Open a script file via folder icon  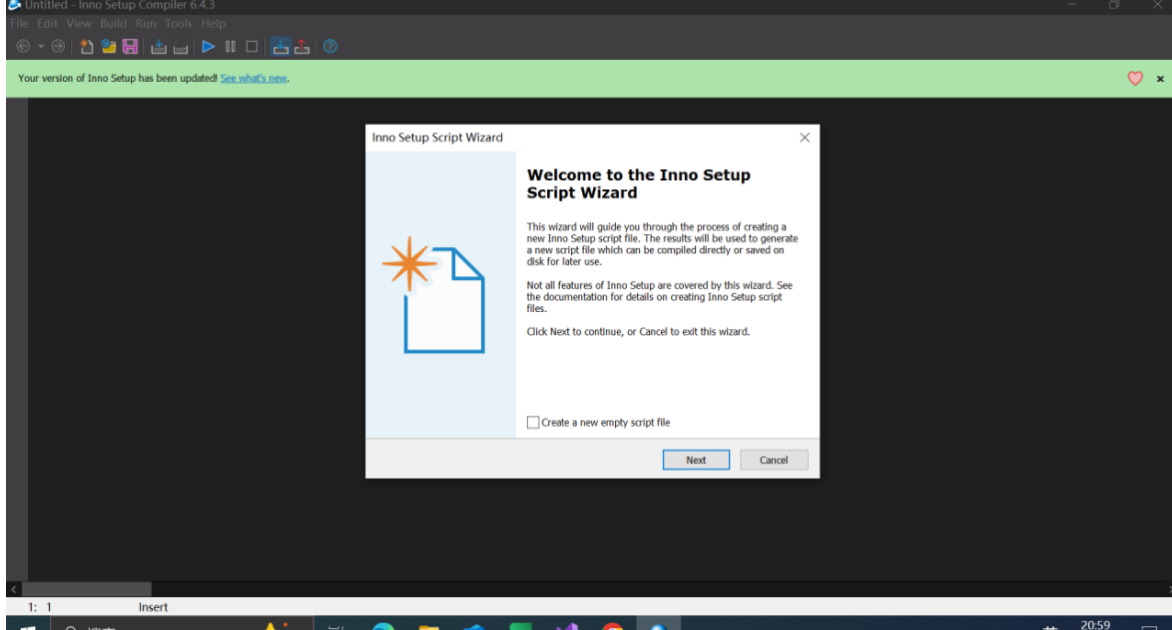[x=108, y=46]
